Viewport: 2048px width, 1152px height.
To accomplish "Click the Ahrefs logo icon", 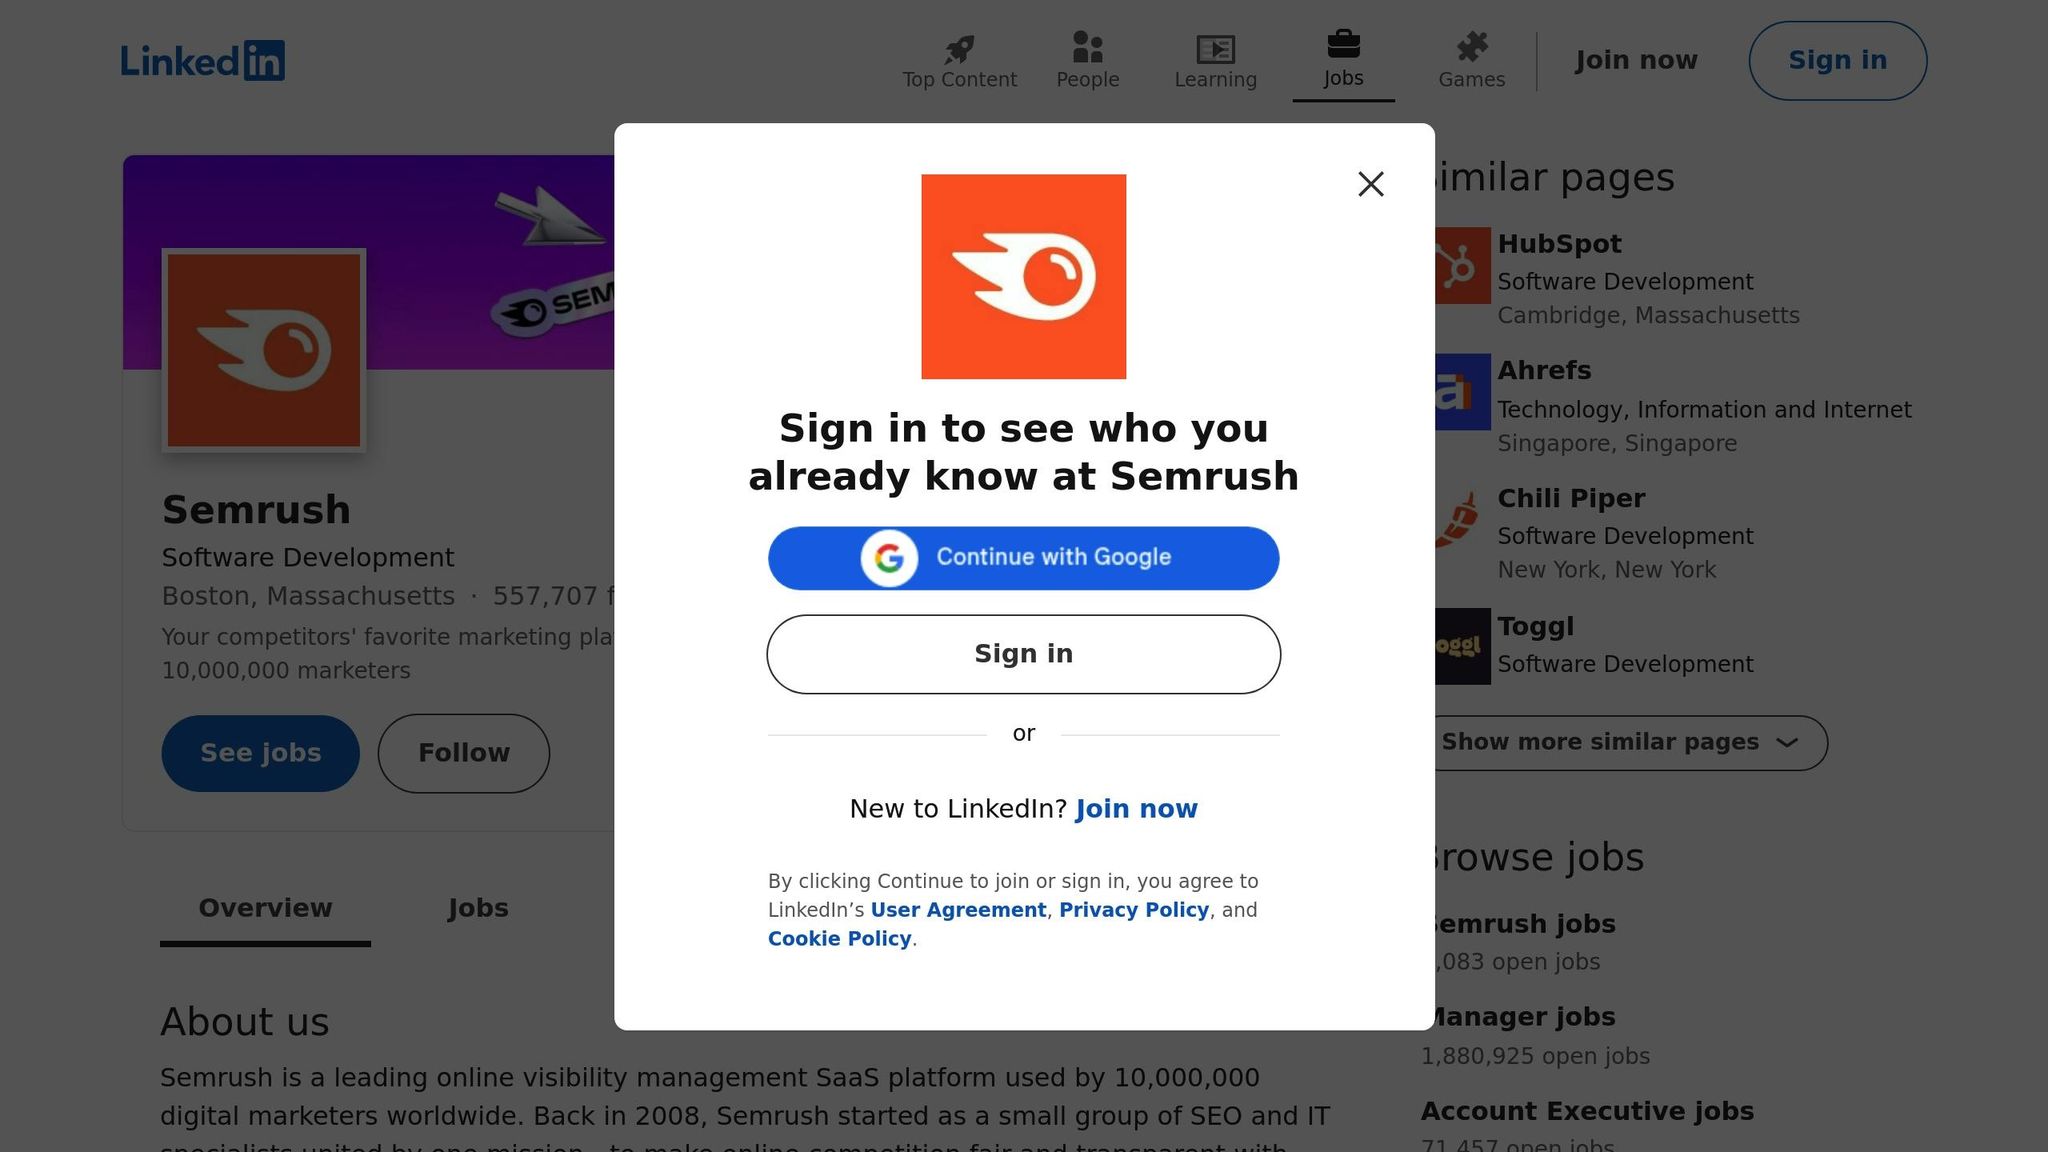I will pyautogui.click(x=1462, y=392).
